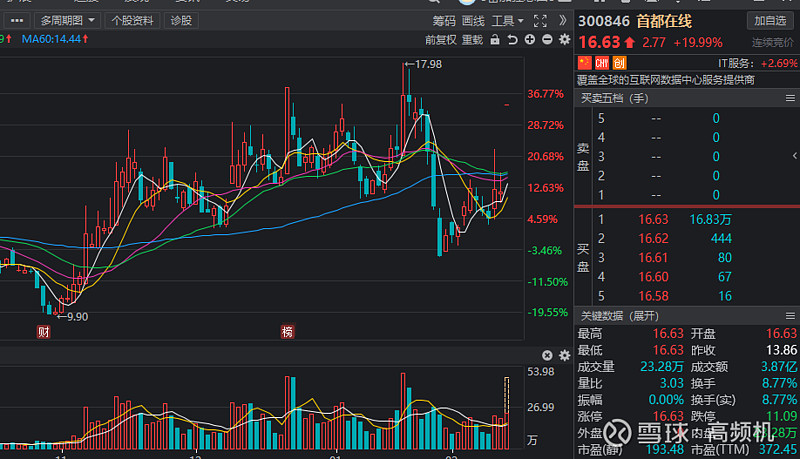
Task: Select buy level 1 price 16.63
Action: coord(653,219)
